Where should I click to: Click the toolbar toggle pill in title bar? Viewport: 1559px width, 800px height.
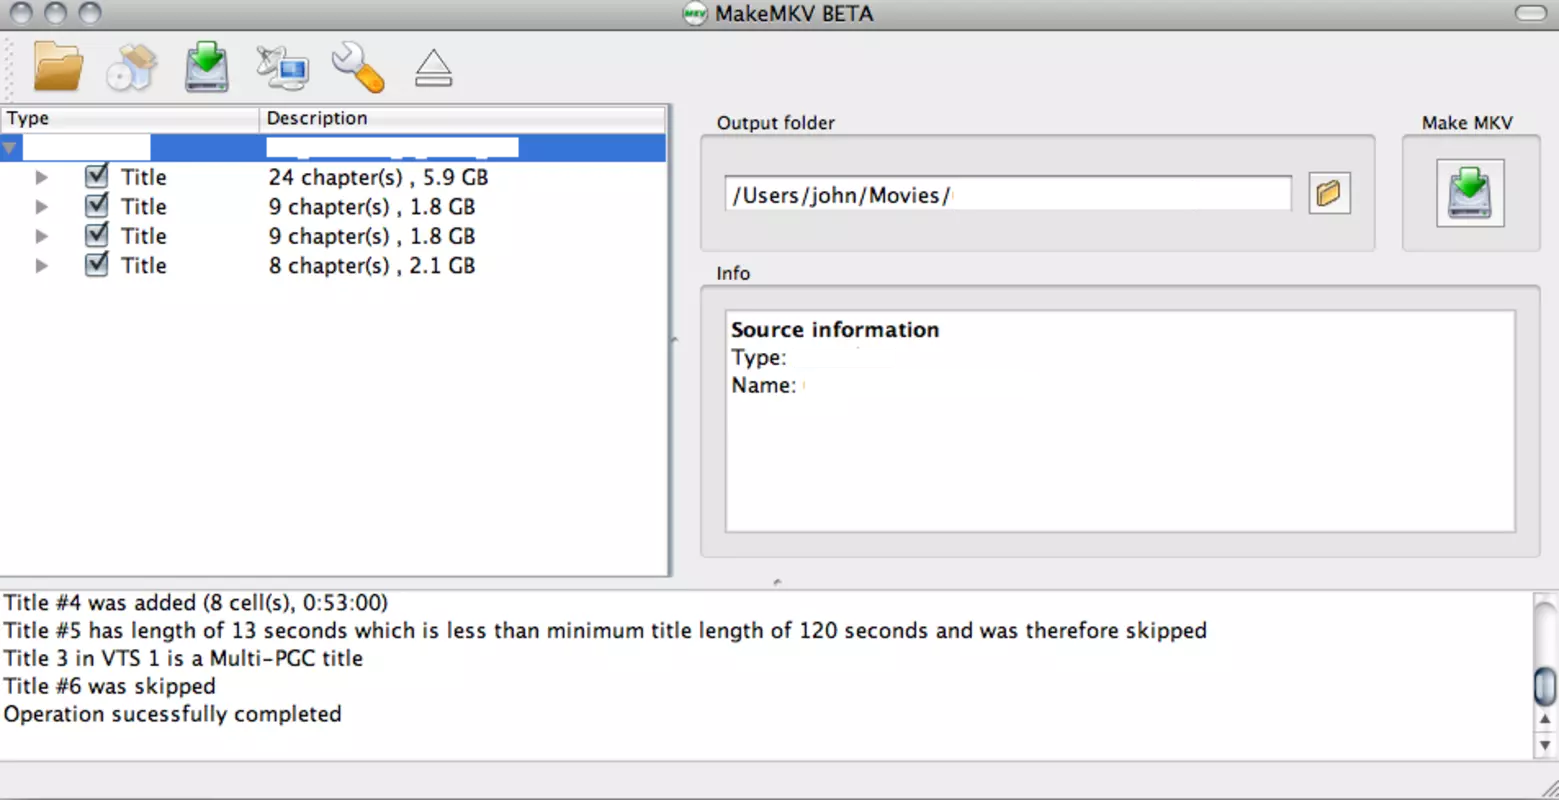click(x=1531, y=13)
